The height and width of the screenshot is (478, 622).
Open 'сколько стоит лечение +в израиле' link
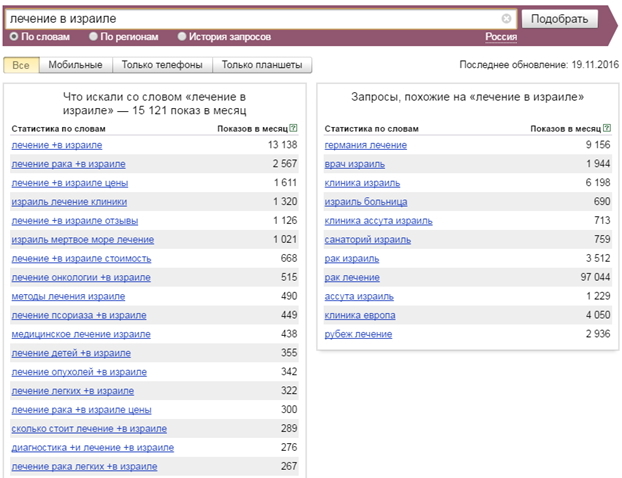89,429
